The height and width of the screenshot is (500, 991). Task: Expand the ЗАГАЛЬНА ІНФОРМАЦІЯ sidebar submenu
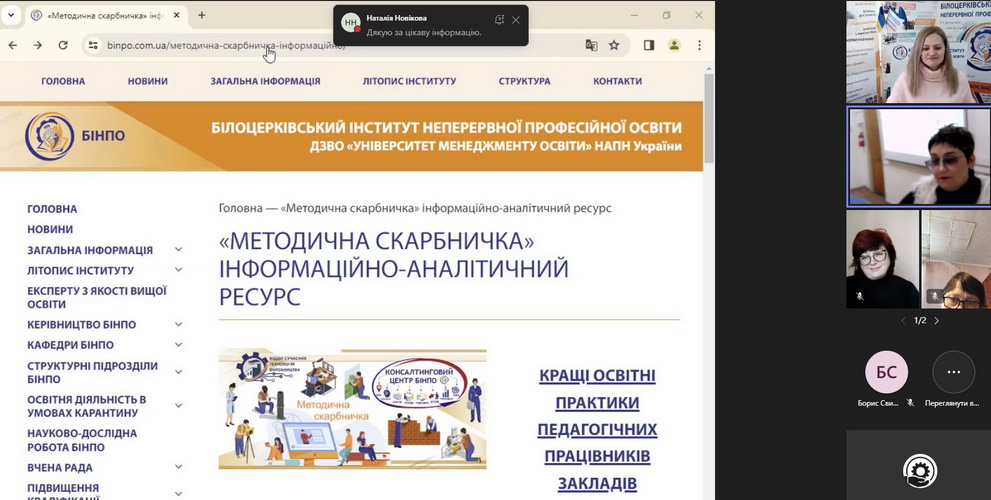click(179, 250)
